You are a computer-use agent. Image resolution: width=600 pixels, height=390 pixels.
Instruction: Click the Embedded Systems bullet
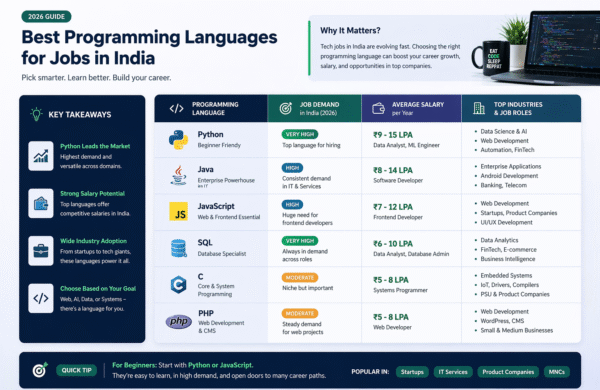[x=506, y=276]
